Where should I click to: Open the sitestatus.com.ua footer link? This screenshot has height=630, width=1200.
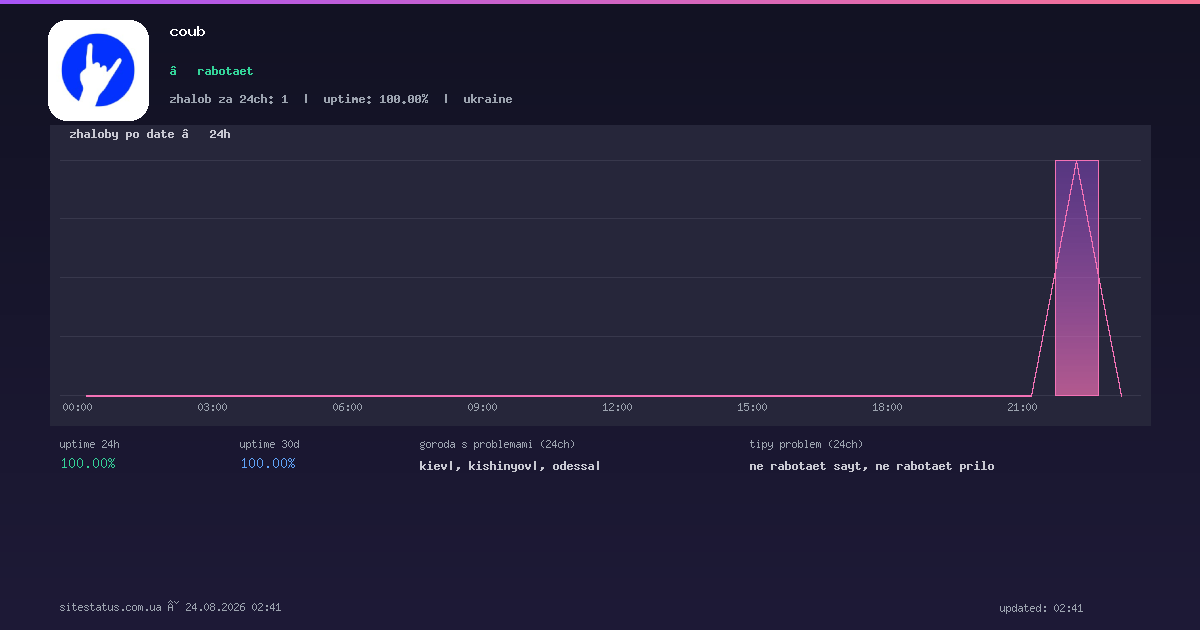coord(110,607)
